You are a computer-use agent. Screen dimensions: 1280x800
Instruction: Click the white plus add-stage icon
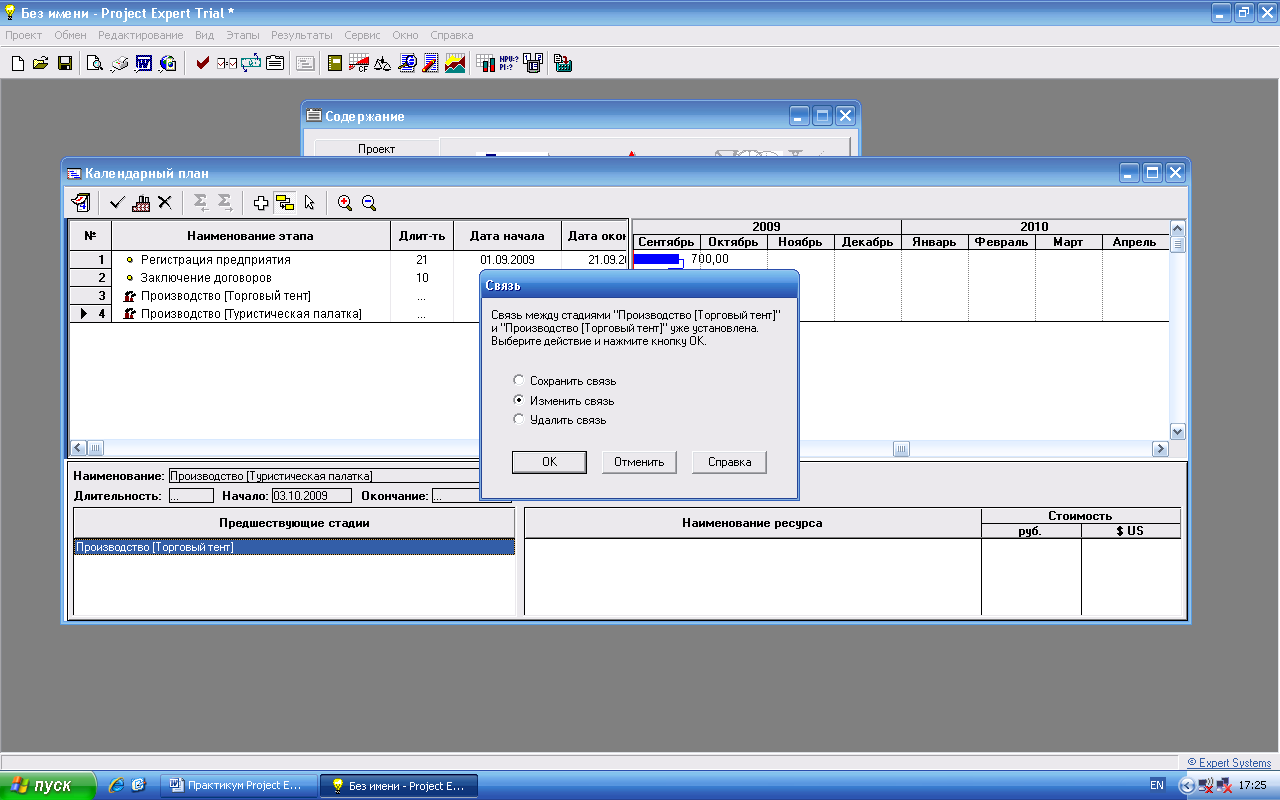261,202
